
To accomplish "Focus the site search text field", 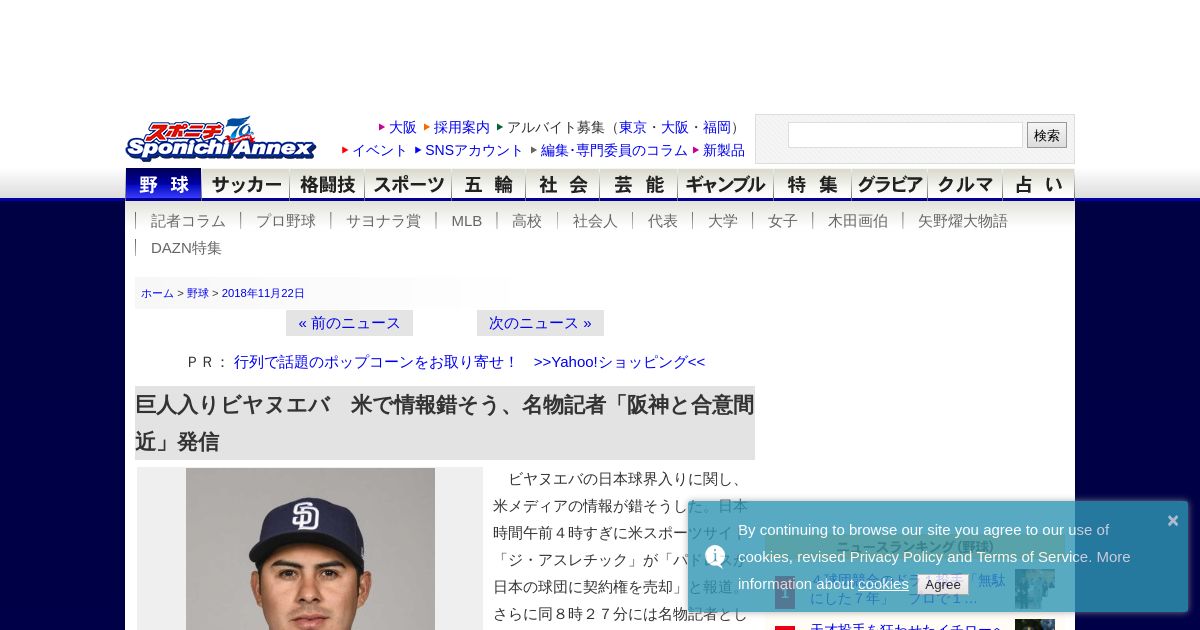I will coord(905,135).
